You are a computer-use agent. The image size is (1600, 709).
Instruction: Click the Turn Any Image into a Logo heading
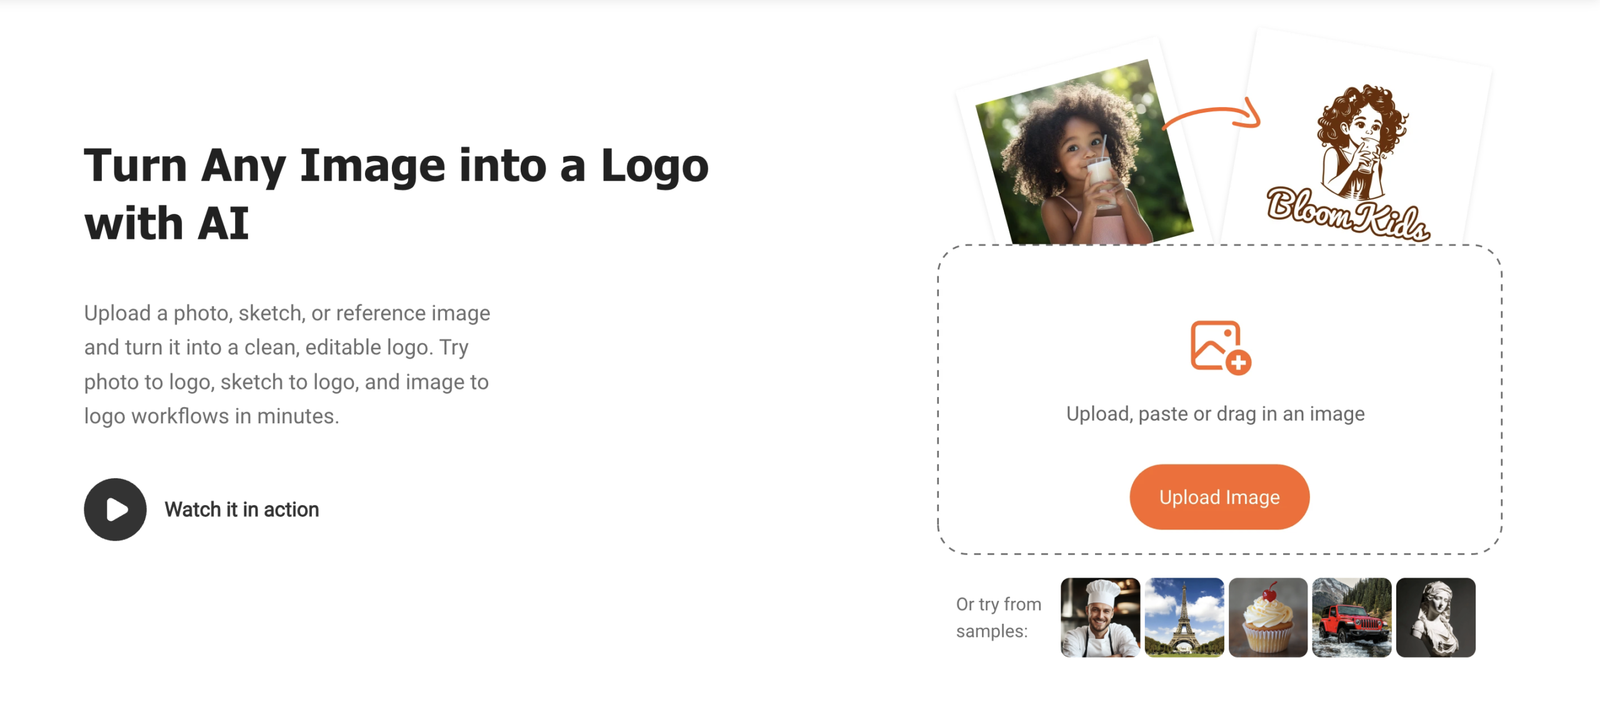coord(396,194)
